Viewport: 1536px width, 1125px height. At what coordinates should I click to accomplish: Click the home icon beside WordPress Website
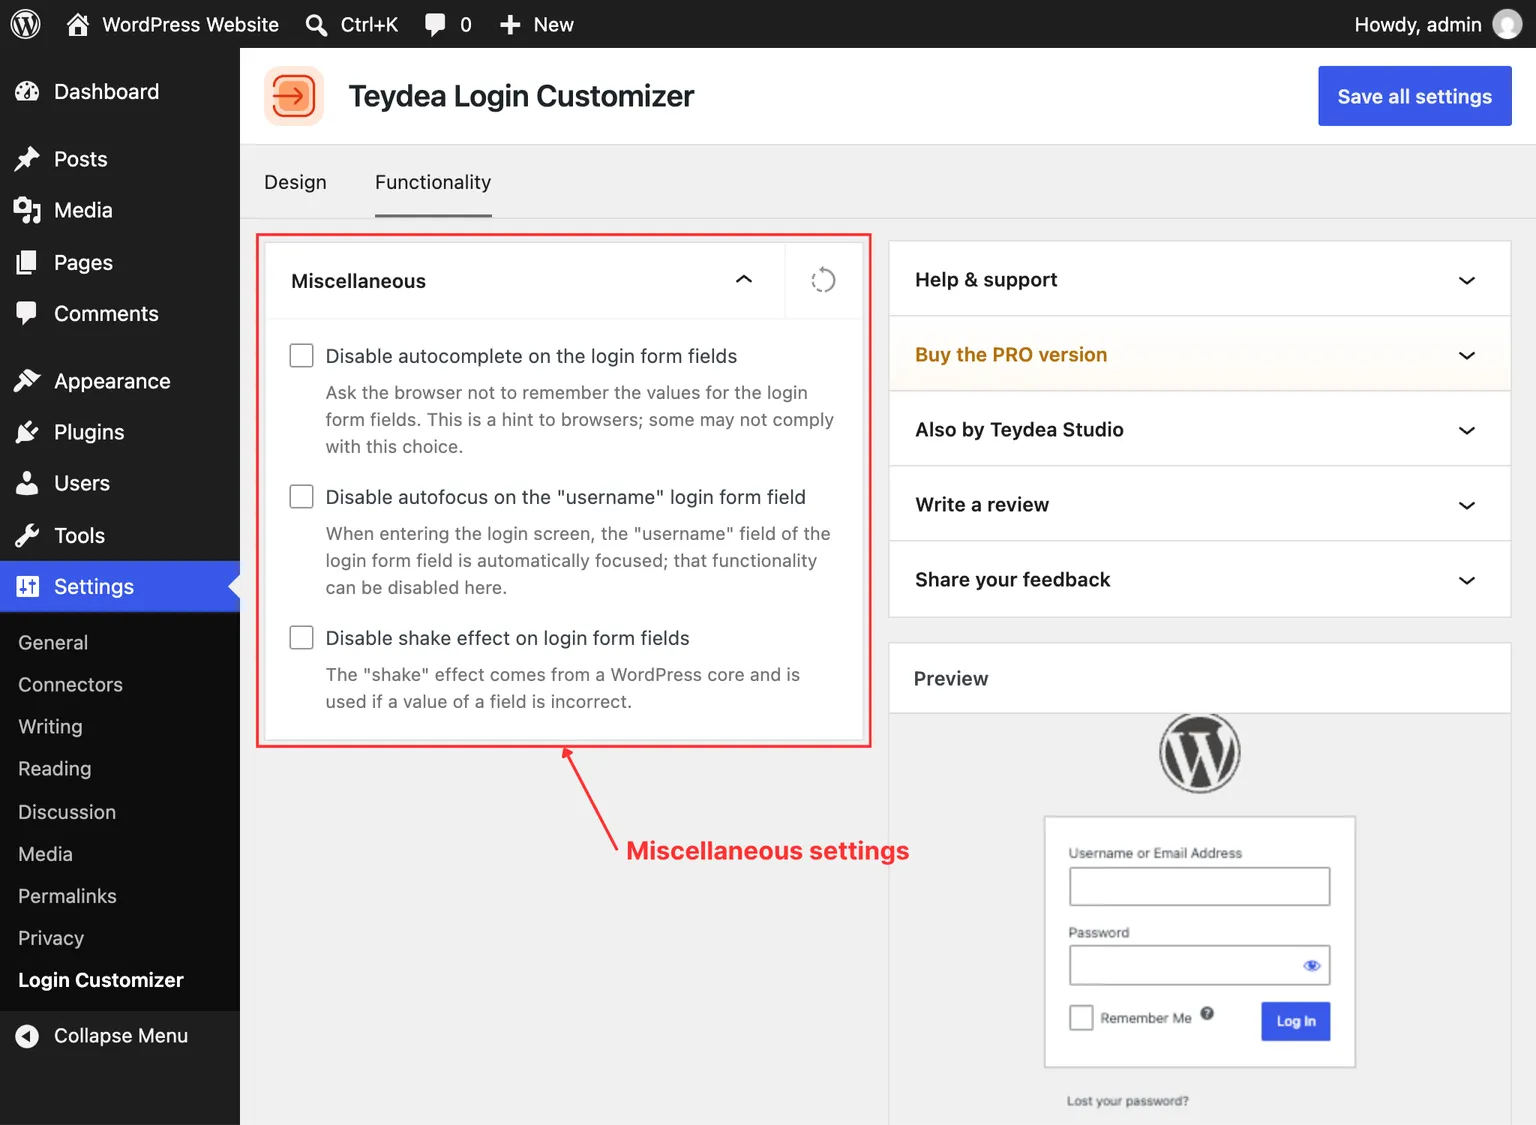point(78,24)
